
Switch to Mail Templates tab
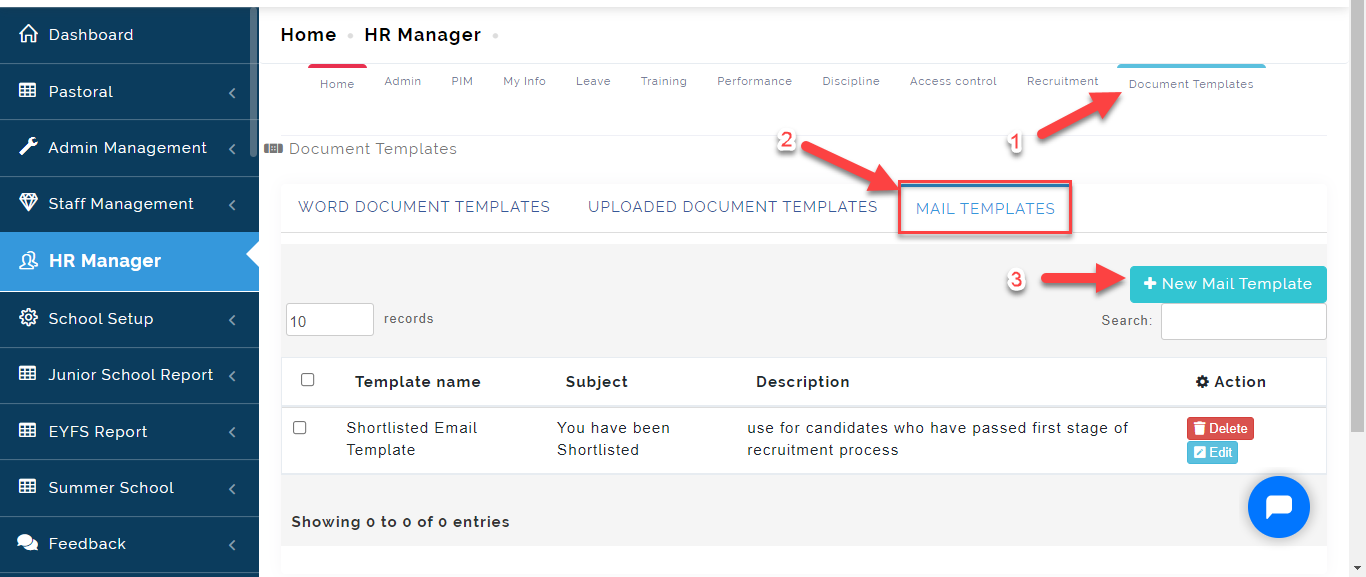point(985,208)
